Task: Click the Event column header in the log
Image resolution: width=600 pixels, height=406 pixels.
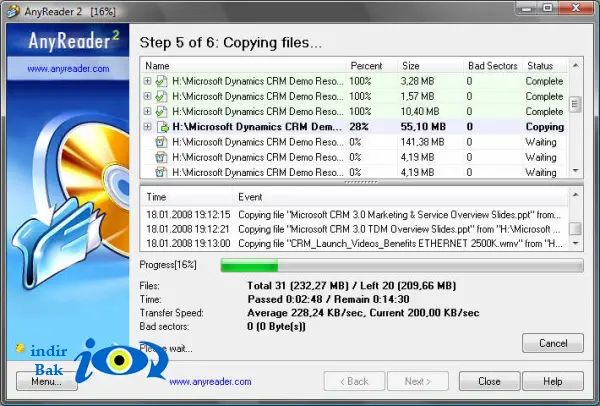Action: point(400,197)
